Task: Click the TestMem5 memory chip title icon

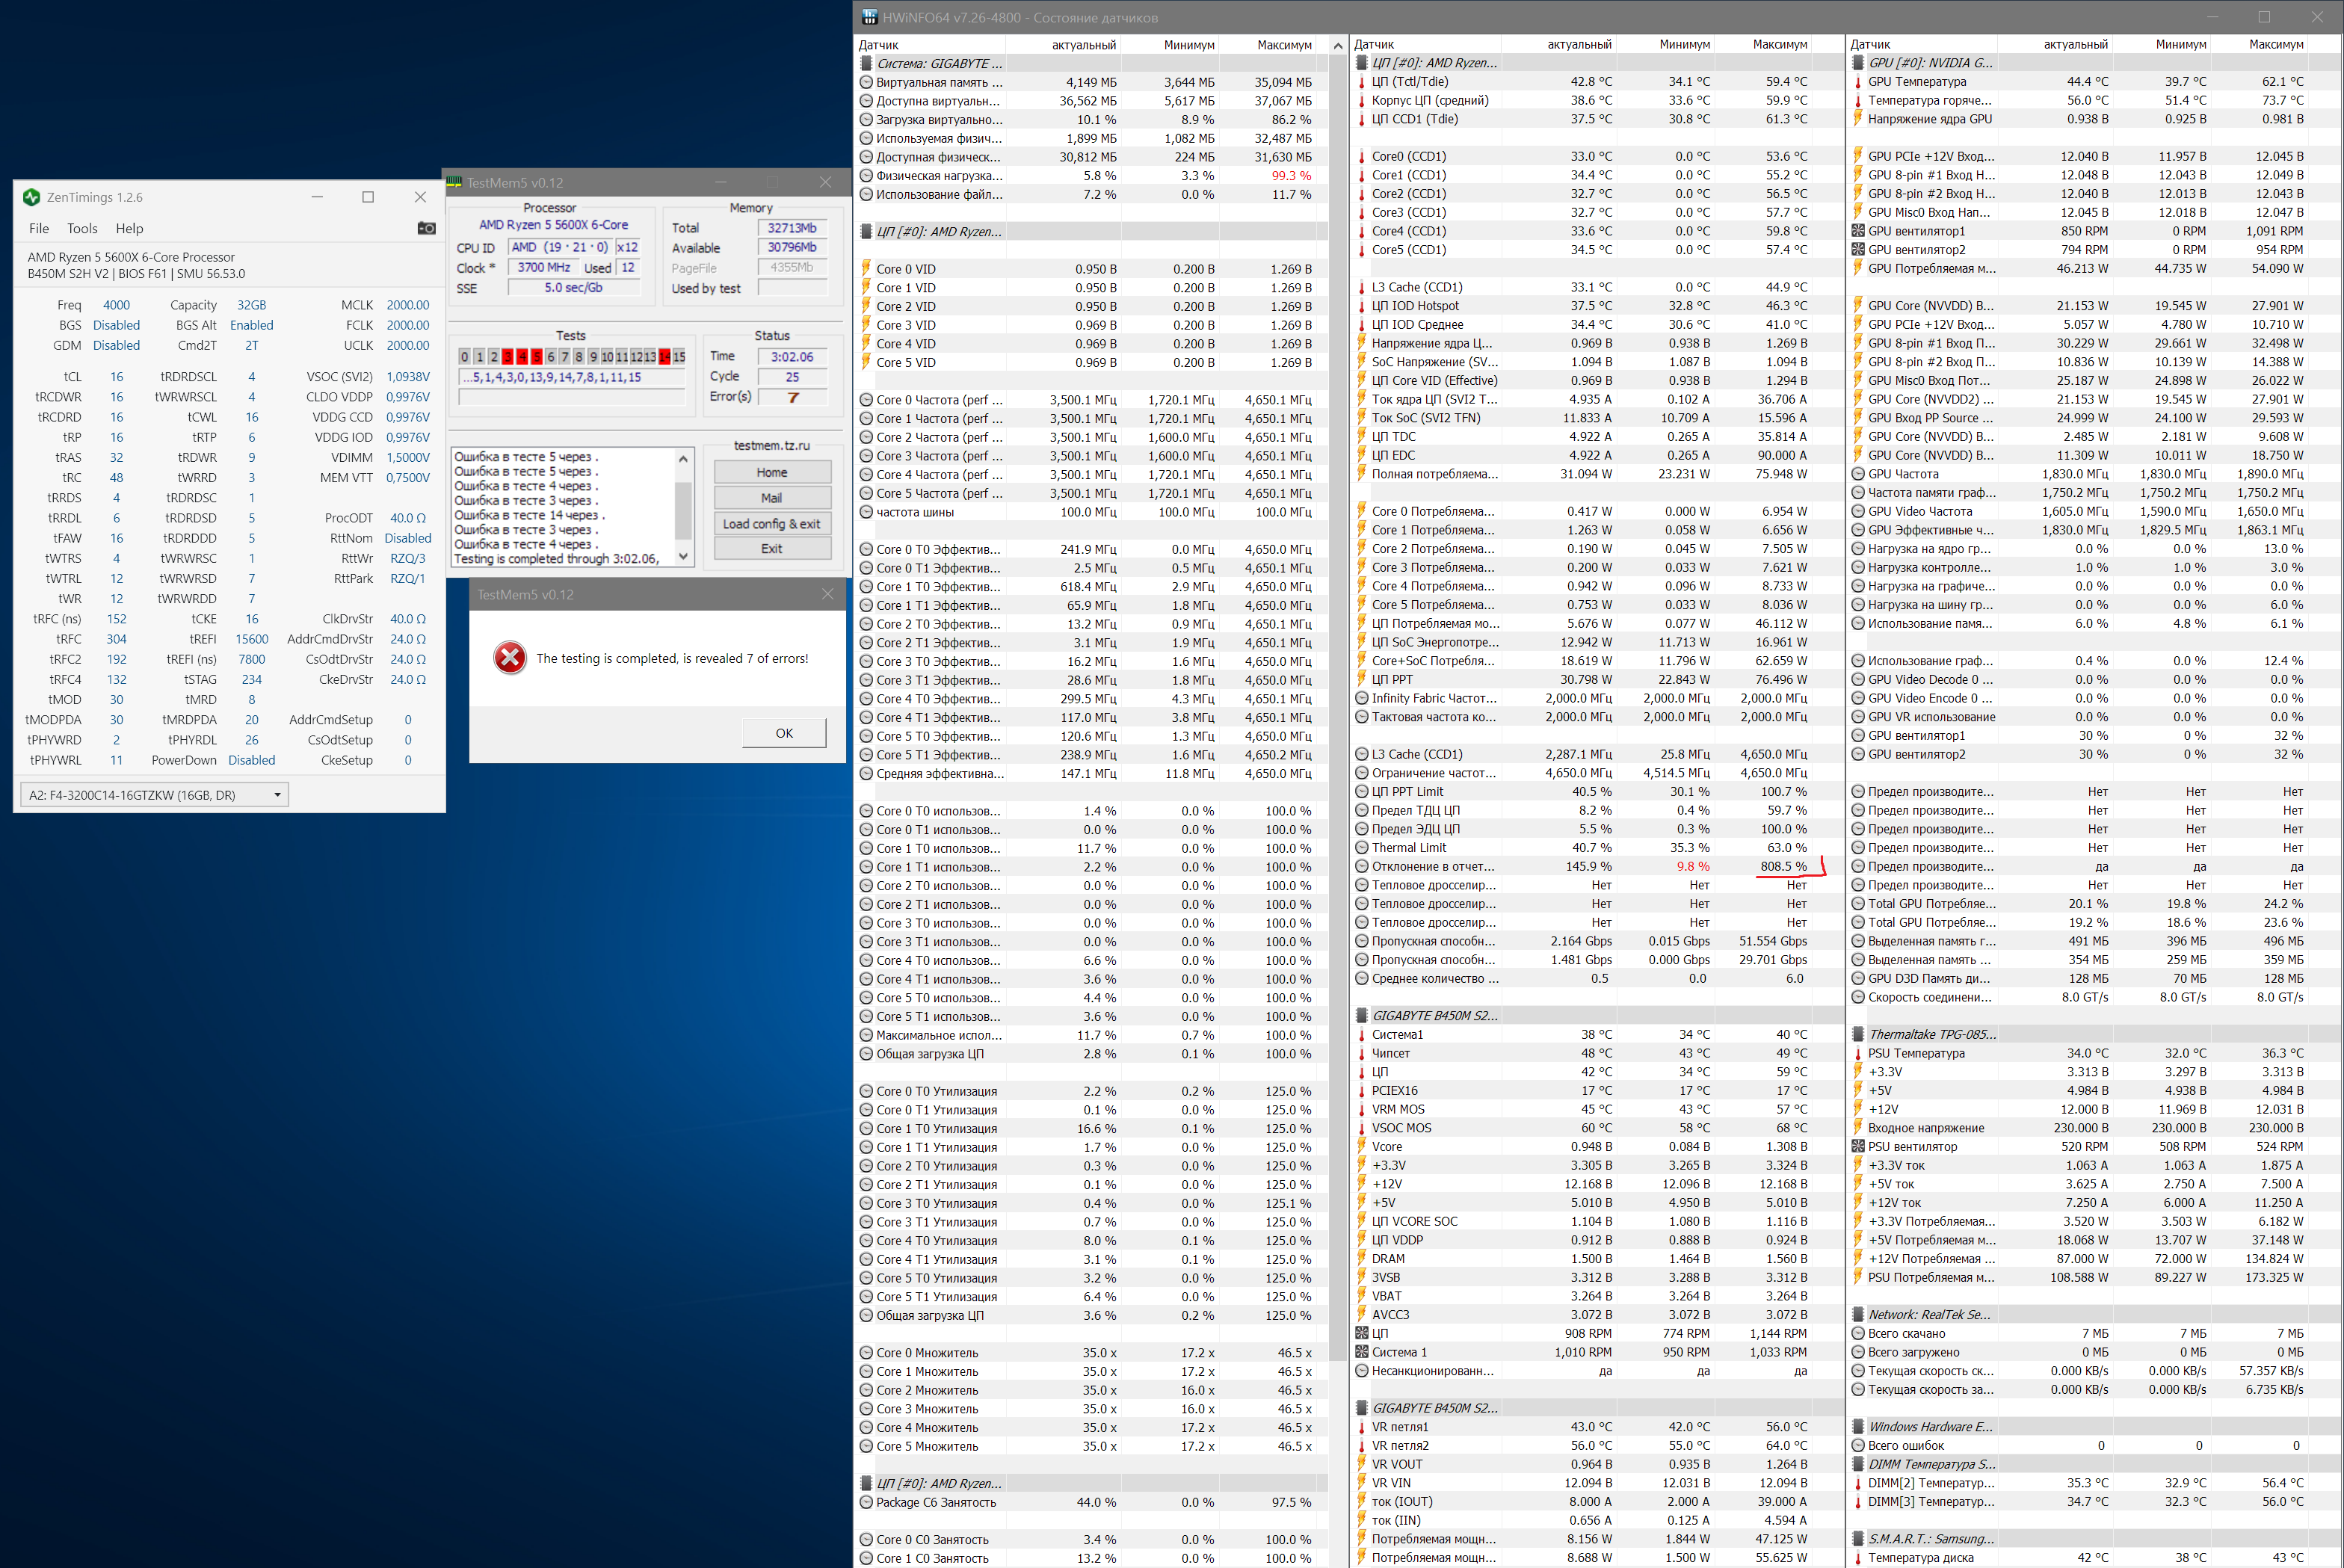Action: [x=454, y=183]
